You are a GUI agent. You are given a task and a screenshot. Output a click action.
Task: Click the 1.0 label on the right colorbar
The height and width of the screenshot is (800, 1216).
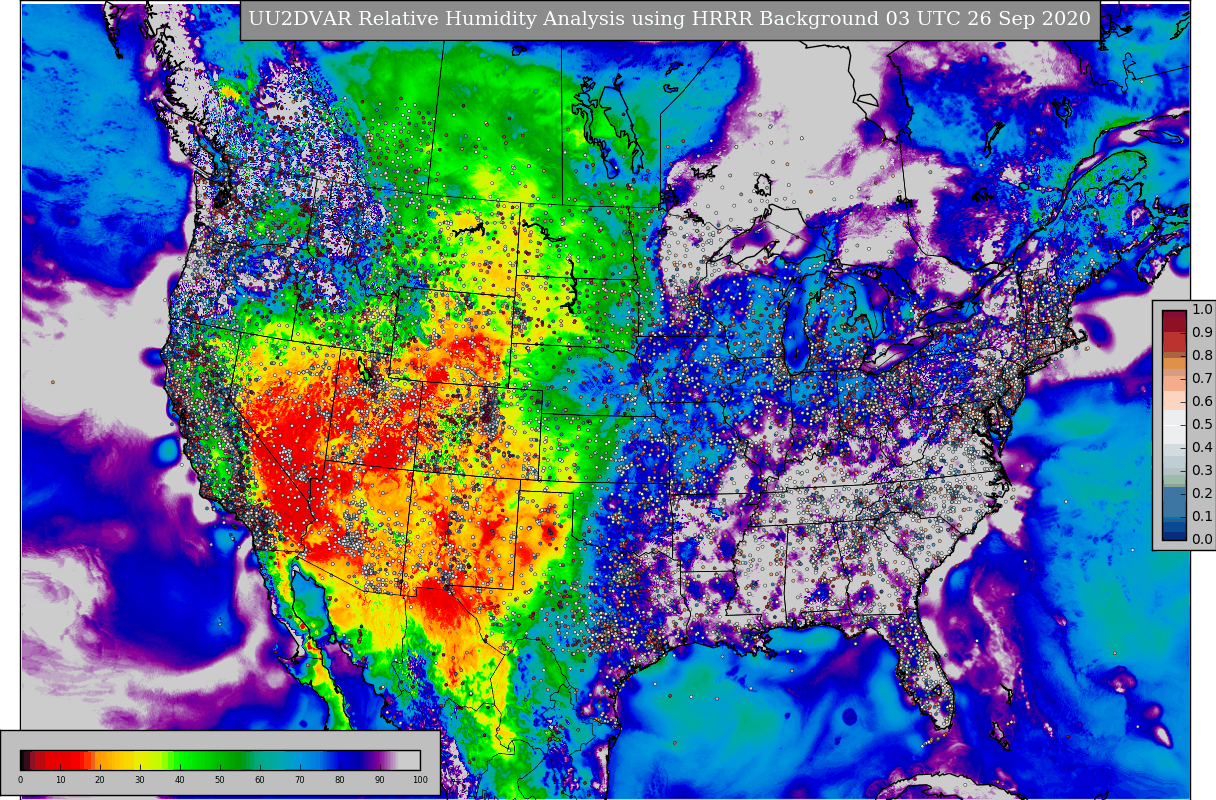[1202, 310]
